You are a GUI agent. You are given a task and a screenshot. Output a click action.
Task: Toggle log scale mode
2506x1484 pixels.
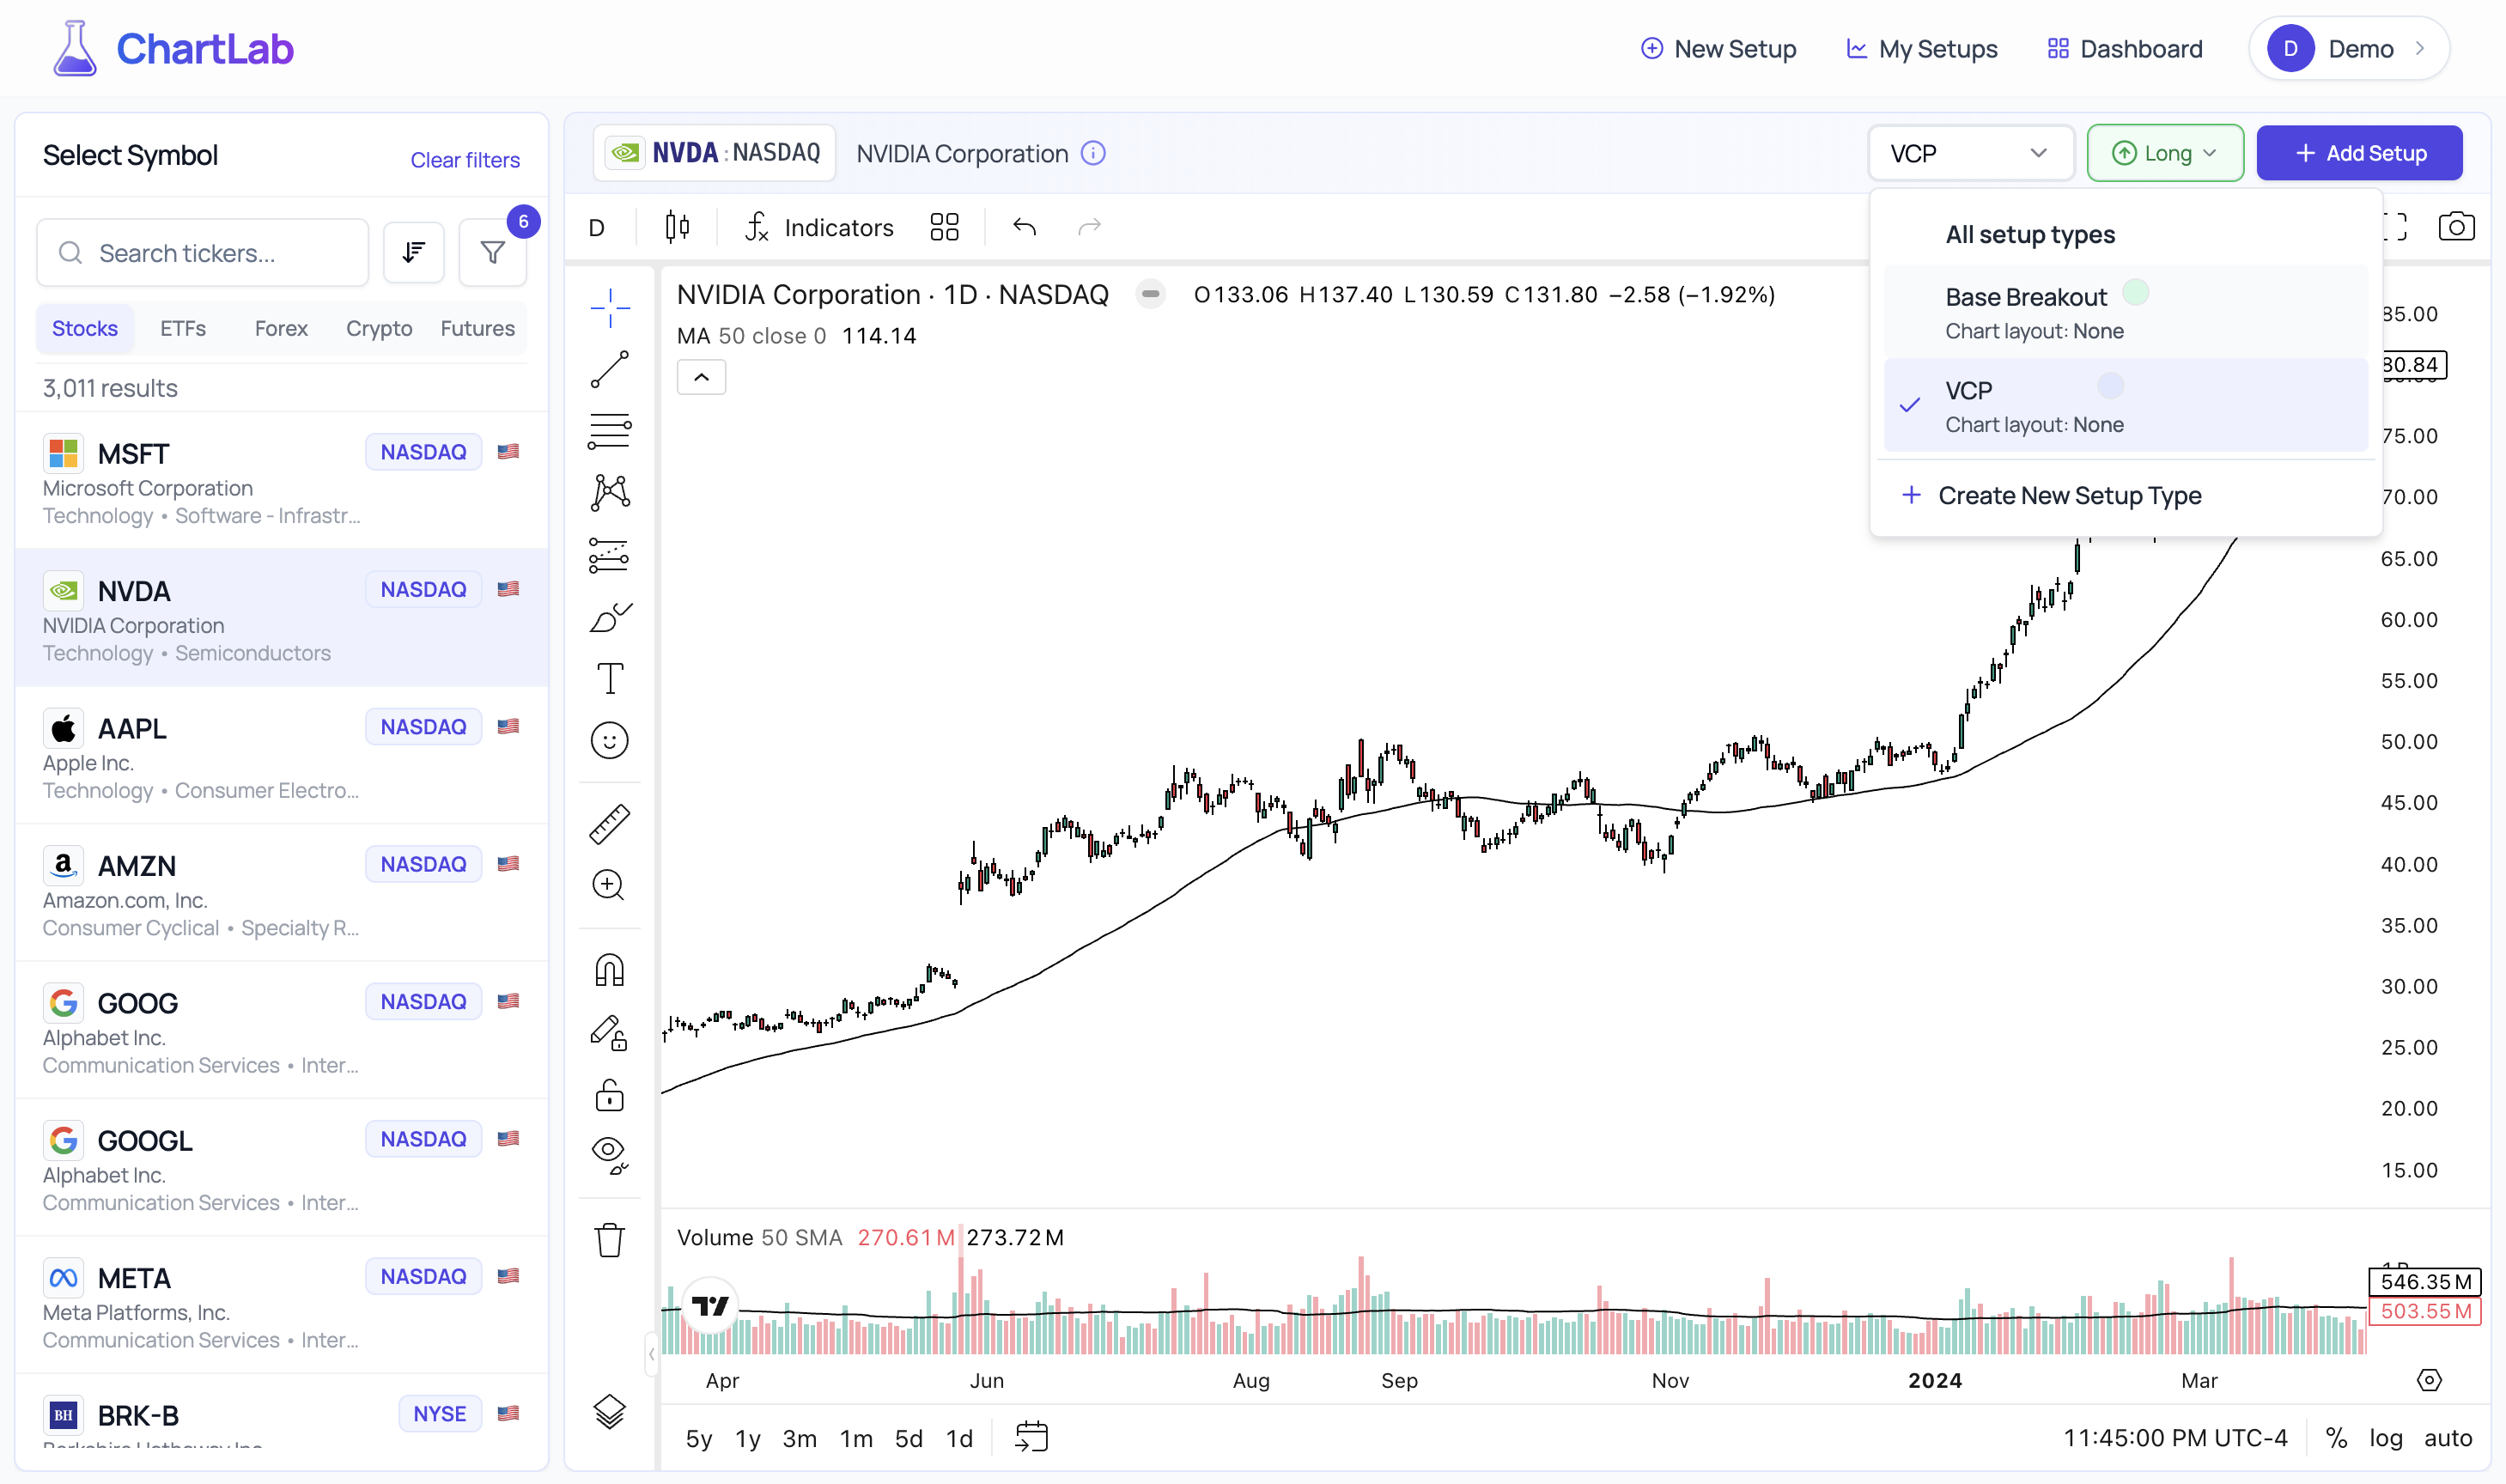pyautogui.click(x=2385, y=1437)
